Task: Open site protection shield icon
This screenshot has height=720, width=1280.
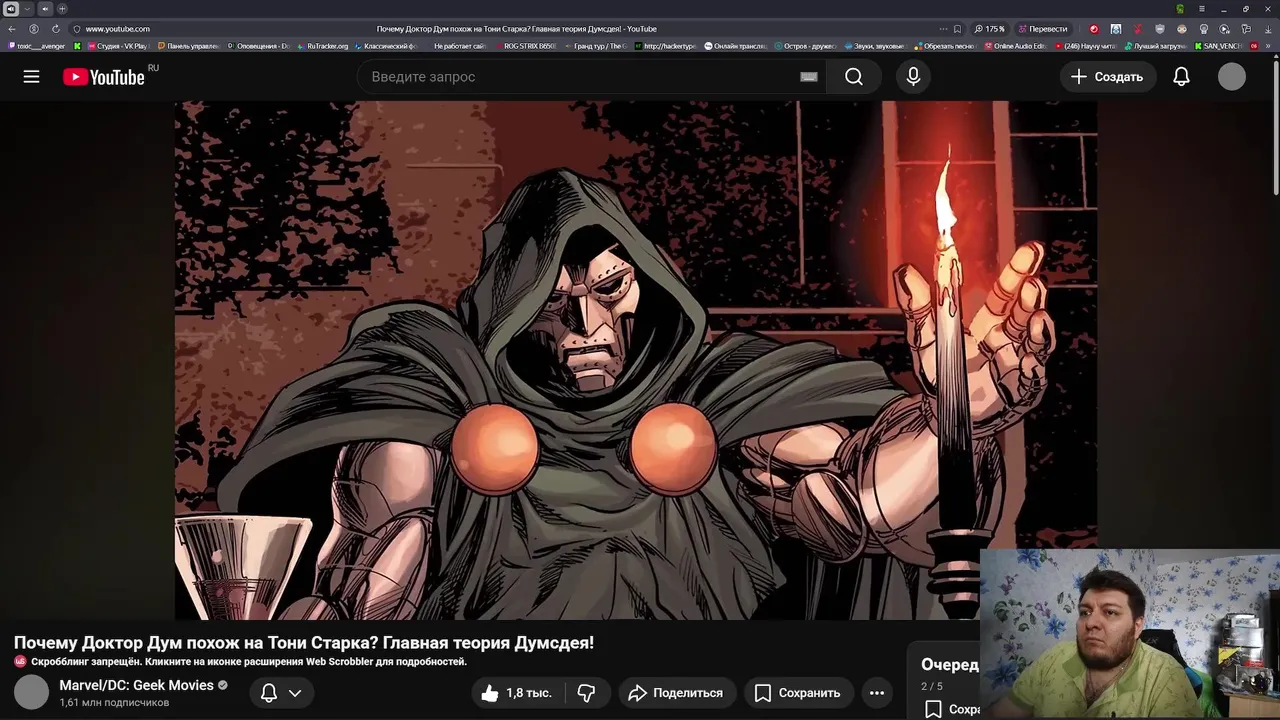Action: 77,29
